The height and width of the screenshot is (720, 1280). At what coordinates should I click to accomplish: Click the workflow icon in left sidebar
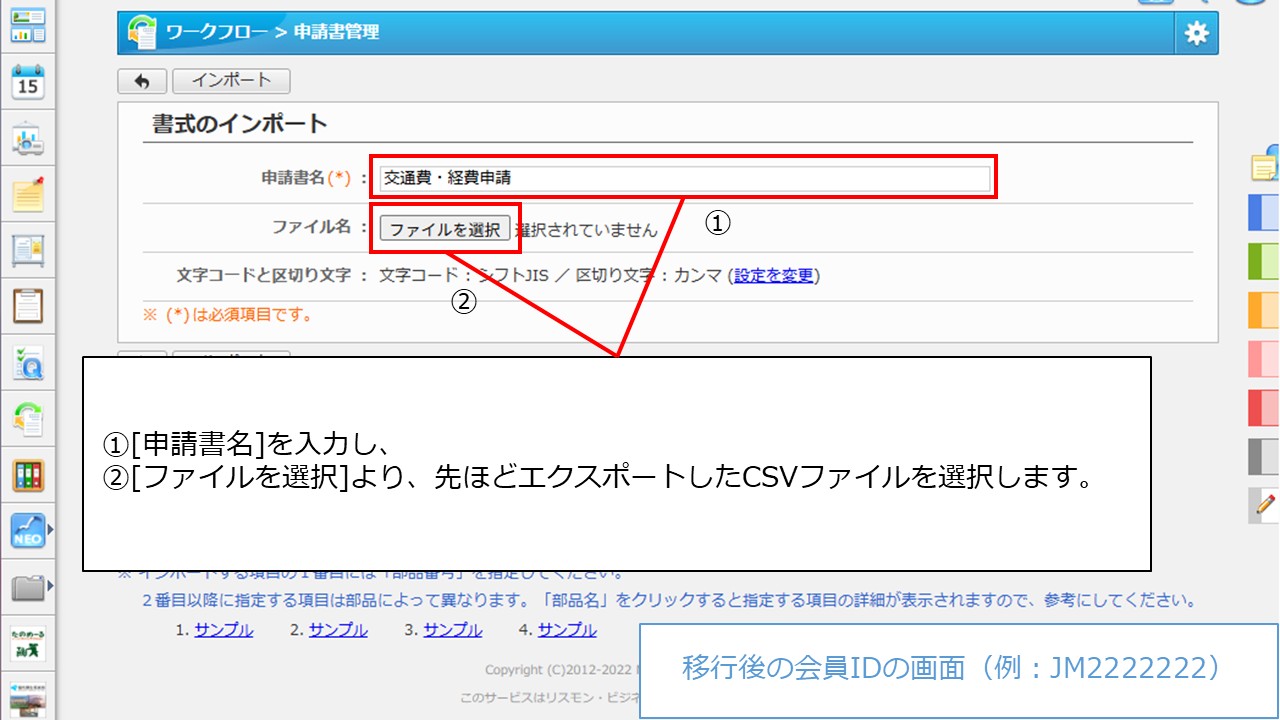[x=27, y=418]
